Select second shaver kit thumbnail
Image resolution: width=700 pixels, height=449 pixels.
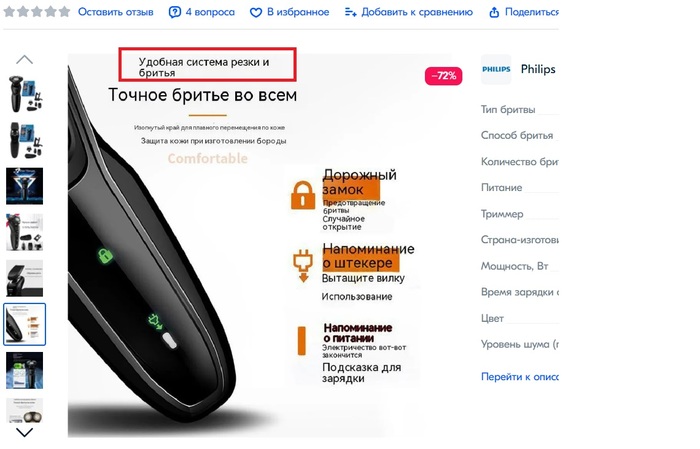click(25, 140)
